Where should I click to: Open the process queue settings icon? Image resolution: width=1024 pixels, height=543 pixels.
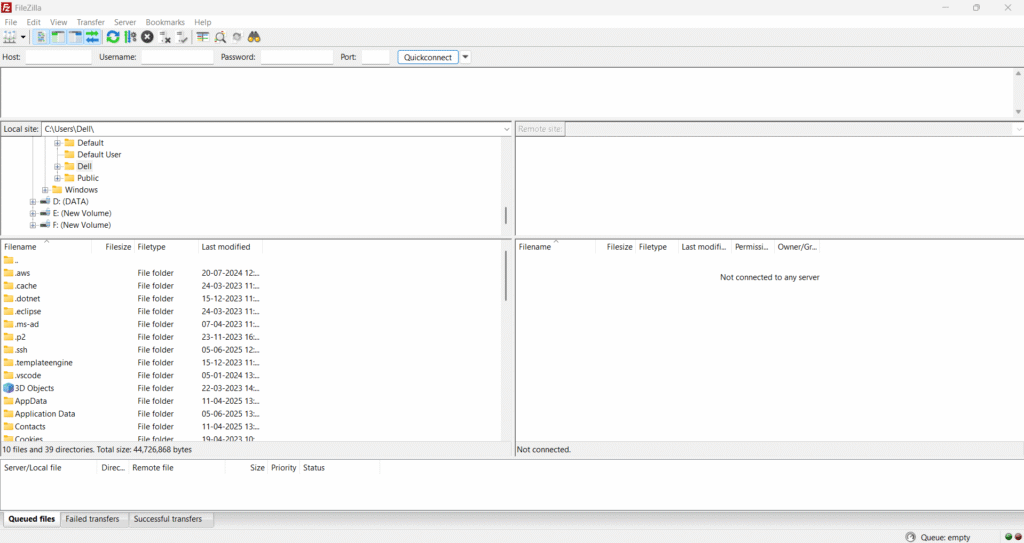pos(130,37)
